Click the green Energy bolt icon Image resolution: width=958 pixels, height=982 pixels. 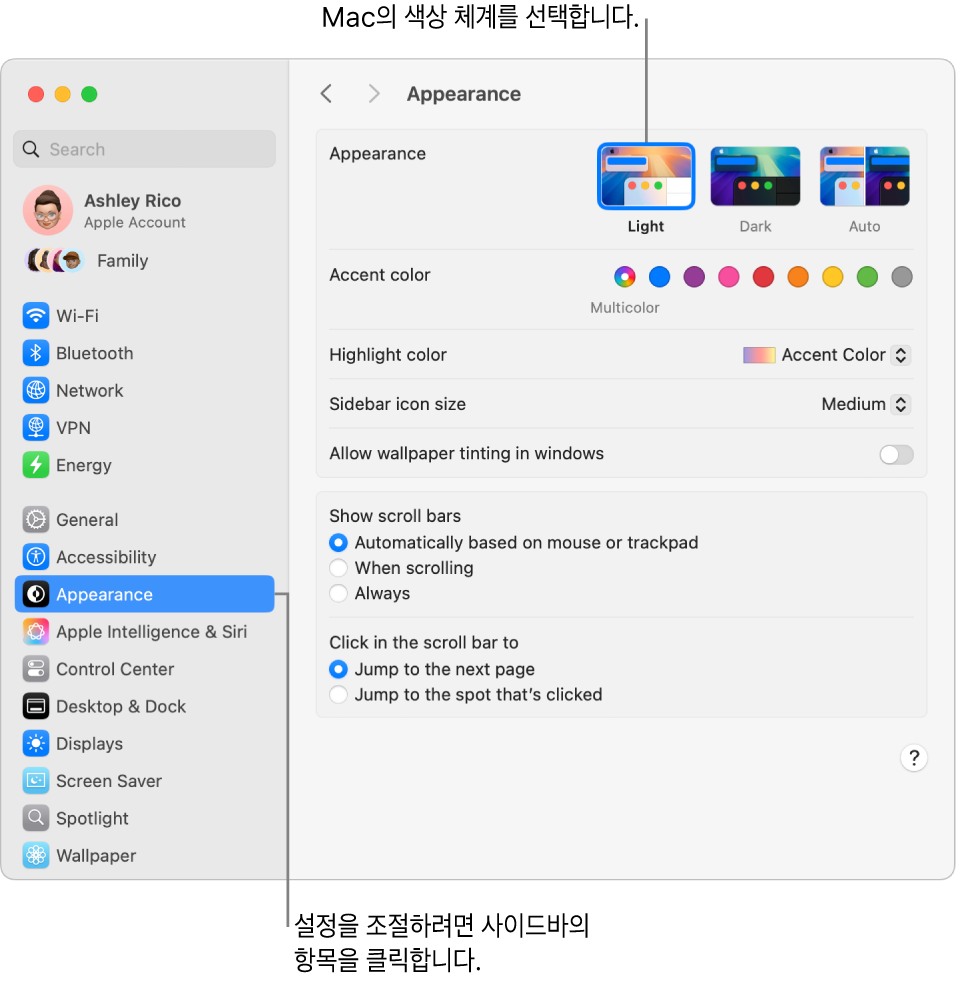(36, 465)
